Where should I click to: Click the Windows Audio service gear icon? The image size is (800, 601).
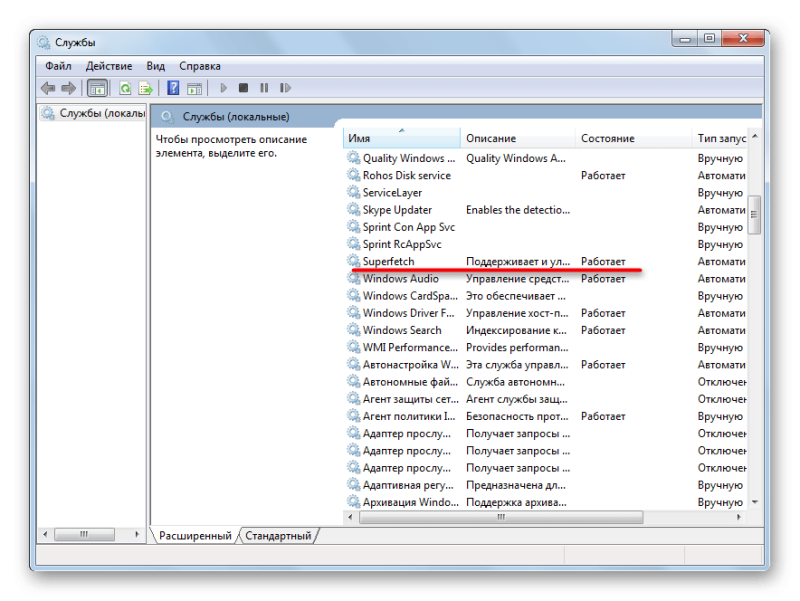click(354, 278)
